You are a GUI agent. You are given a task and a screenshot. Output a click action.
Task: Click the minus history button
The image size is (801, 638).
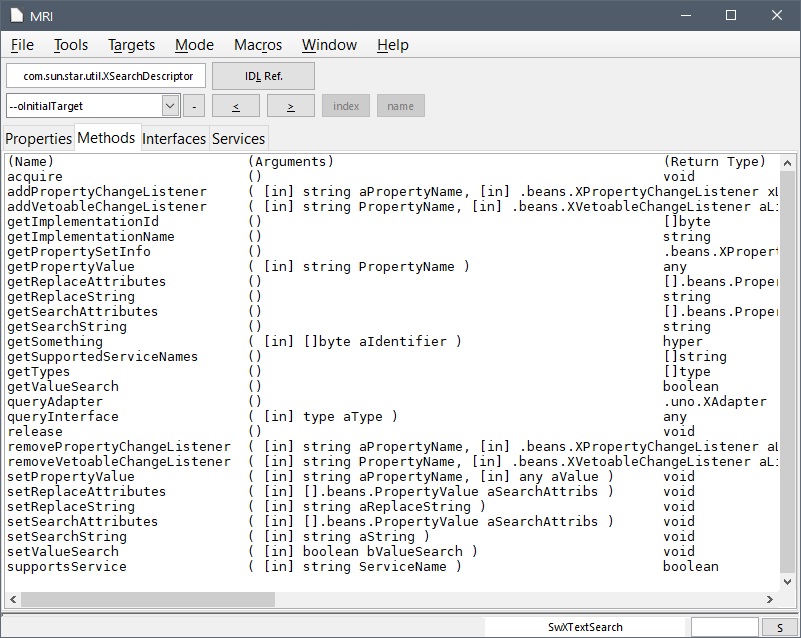194,106
